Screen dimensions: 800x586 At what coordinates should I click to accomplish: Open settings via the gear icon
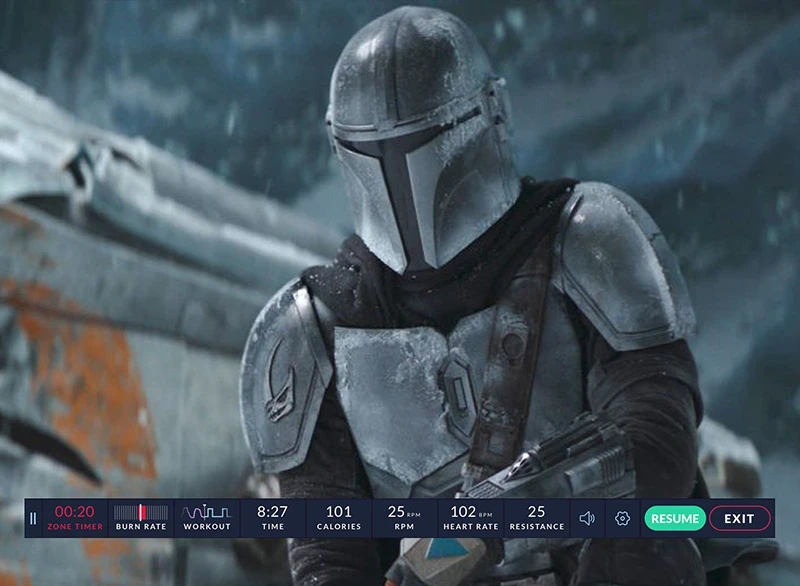622,519
